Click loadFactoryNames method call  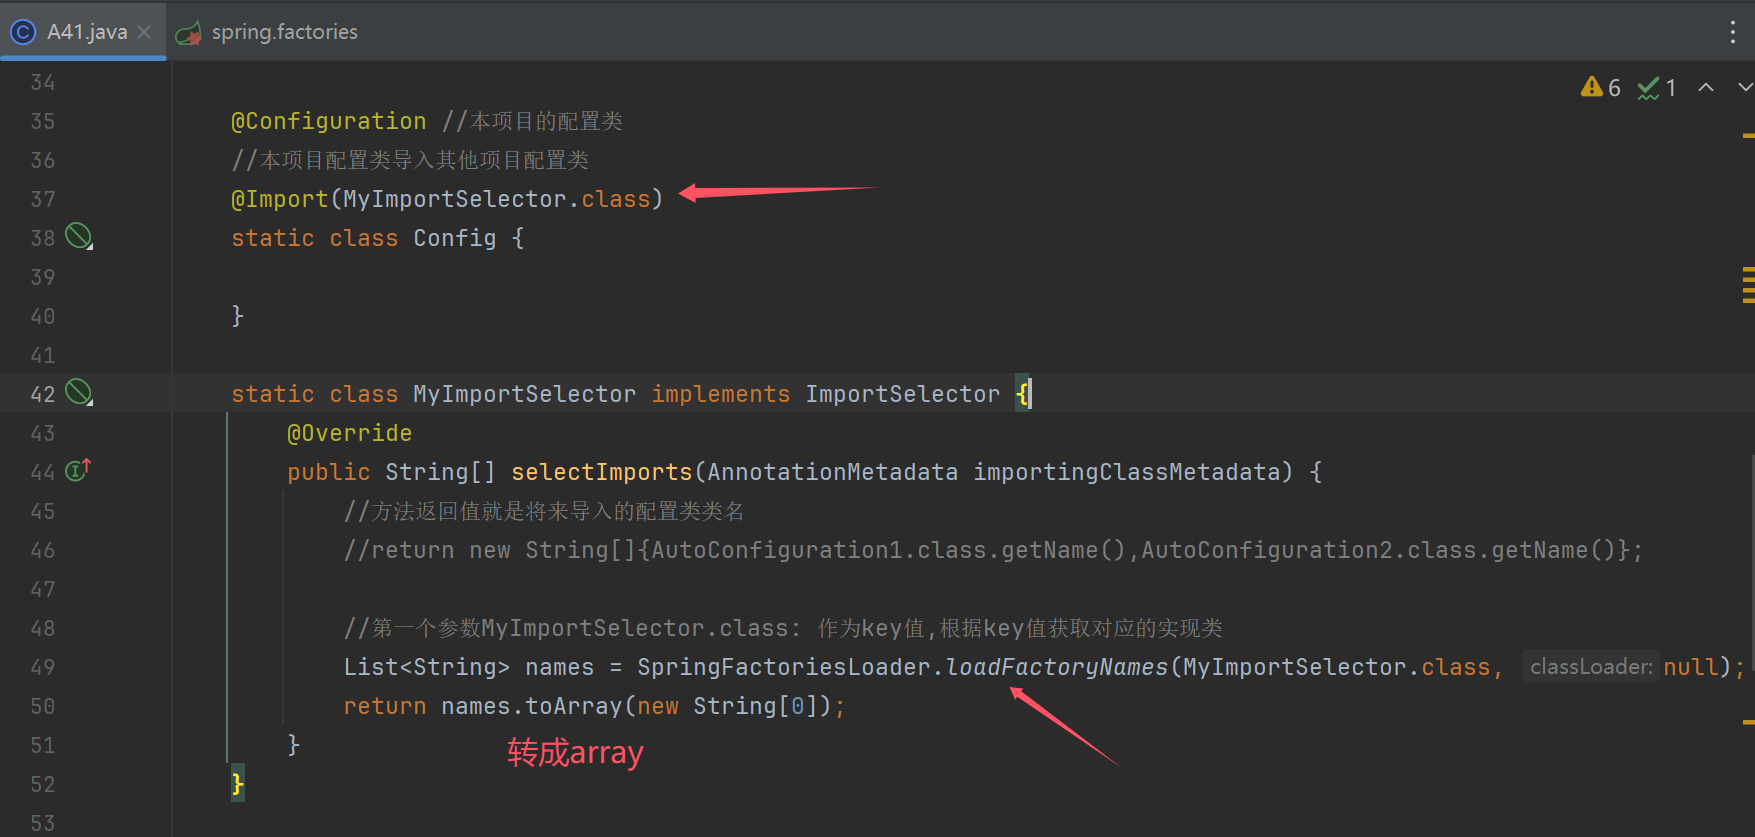click(1057, 667)
